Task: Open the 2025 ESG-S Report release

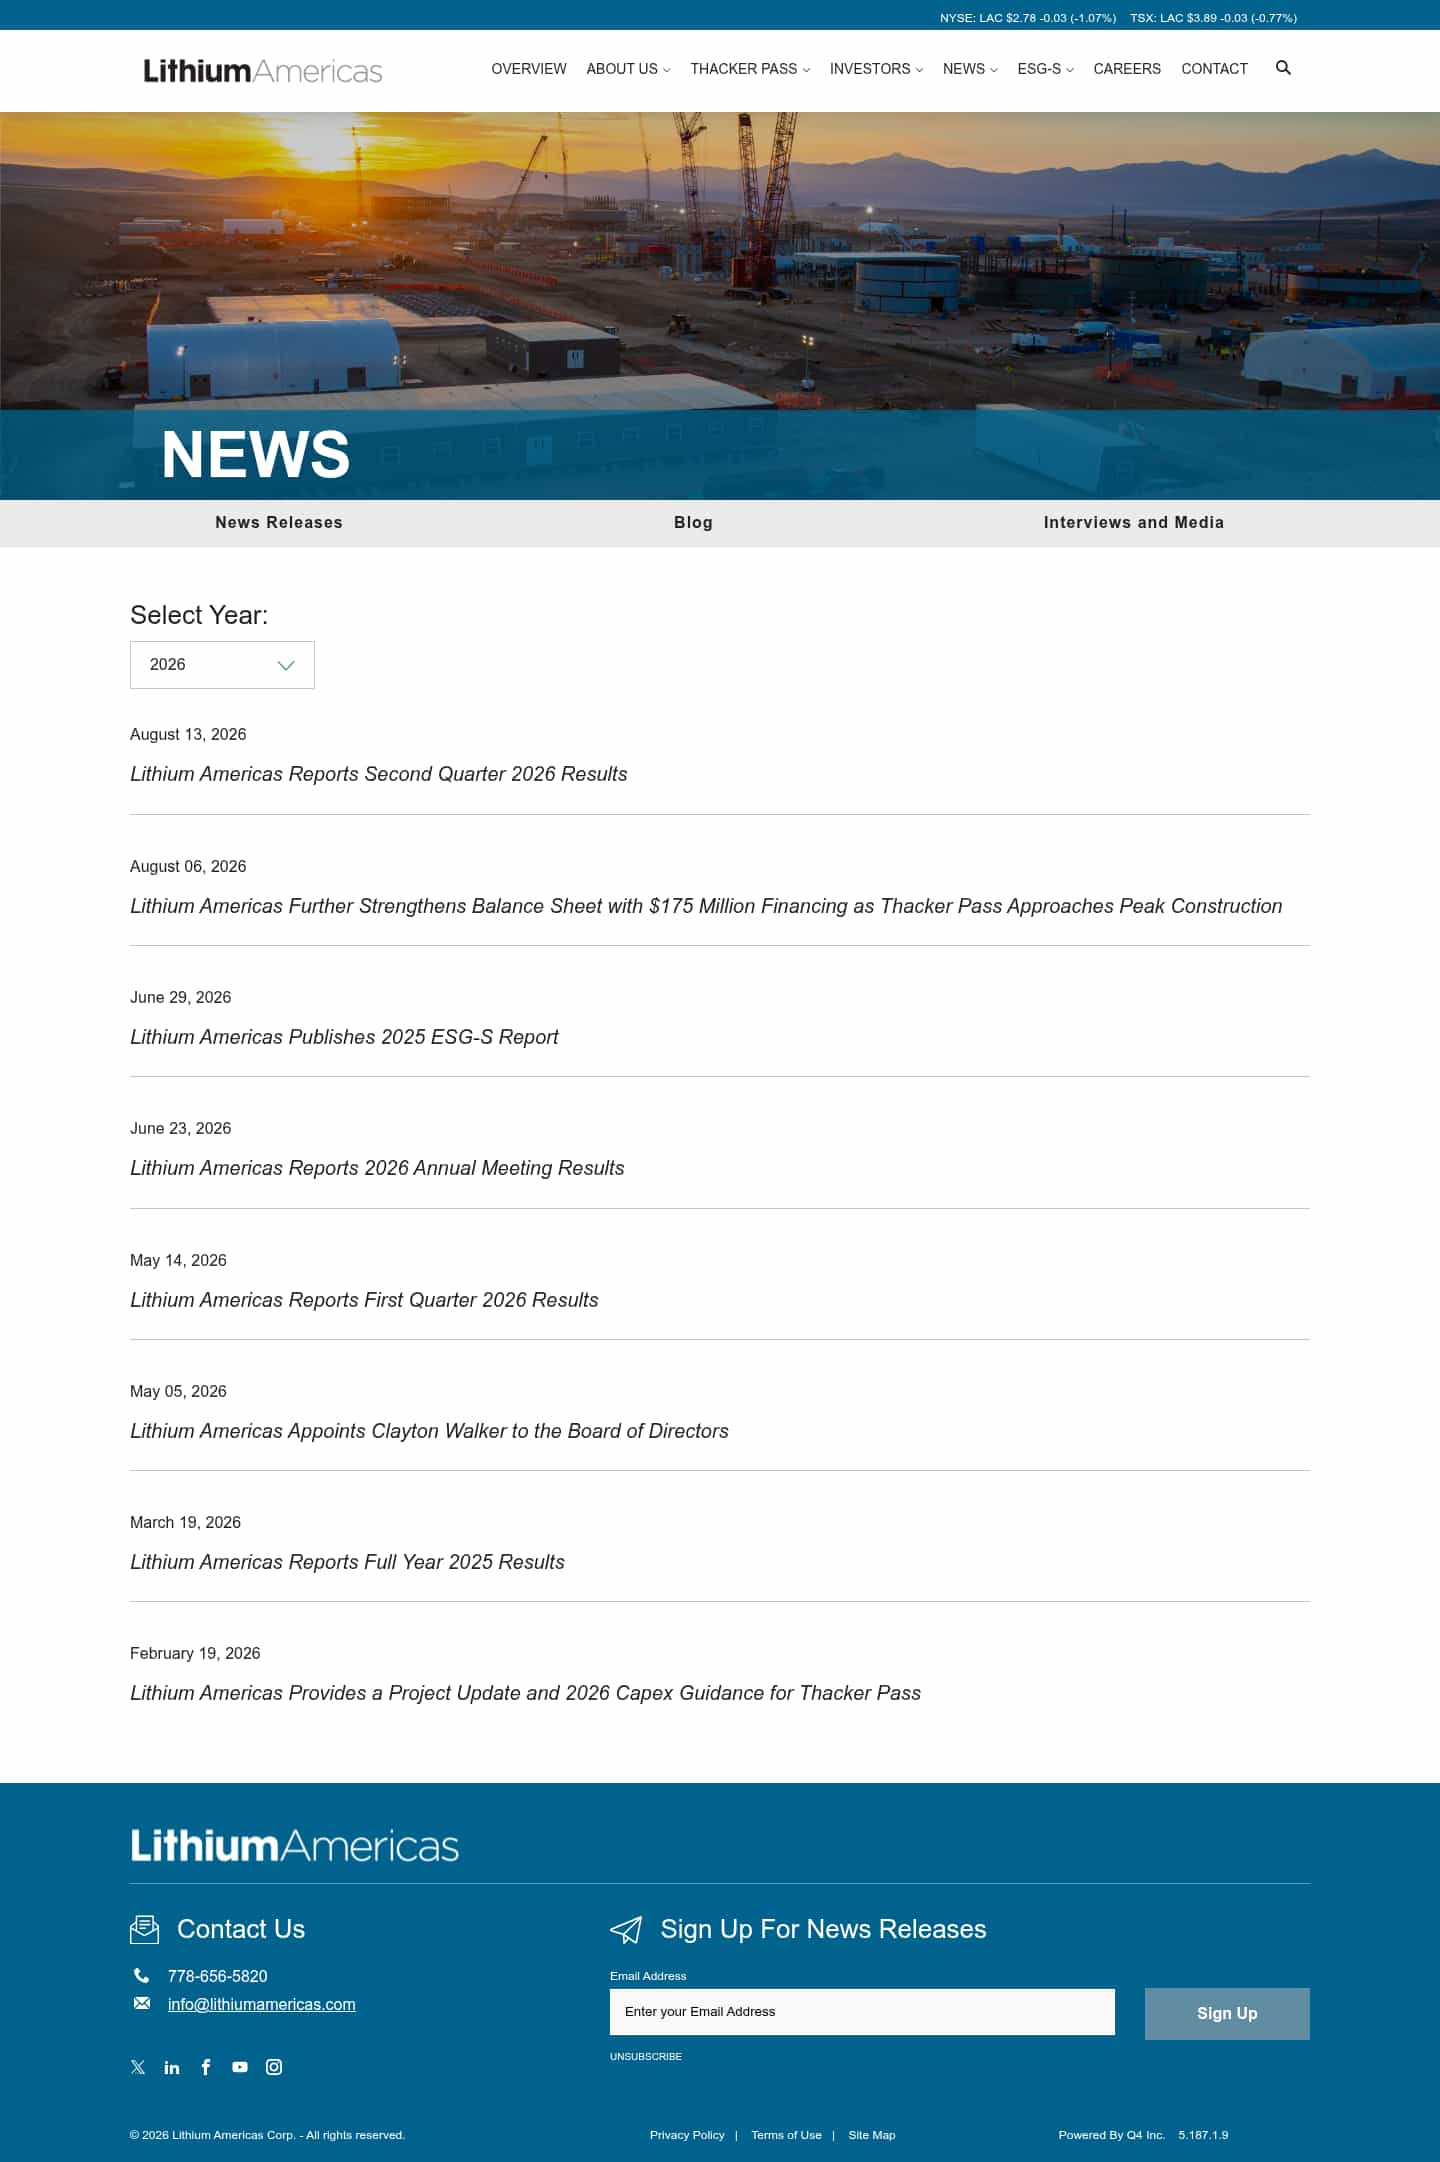Action: tap(344, 1037)
